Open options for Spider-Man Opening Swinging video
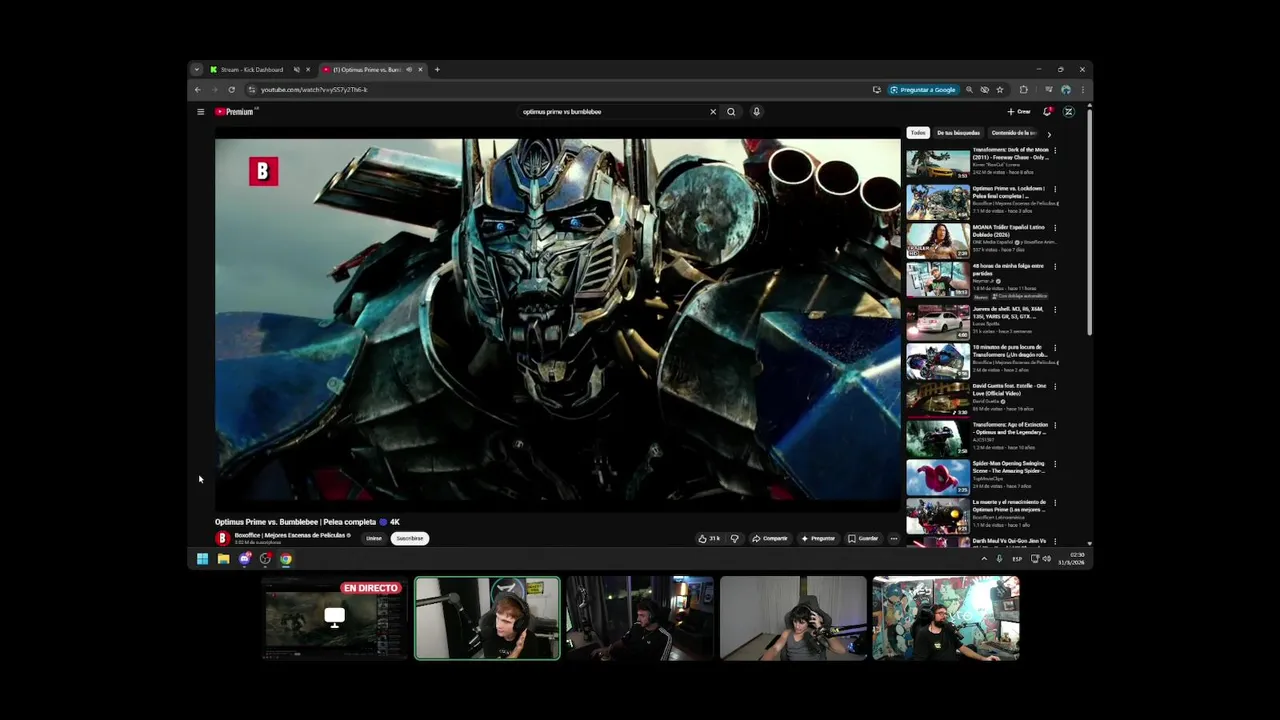 point(1055,464)
